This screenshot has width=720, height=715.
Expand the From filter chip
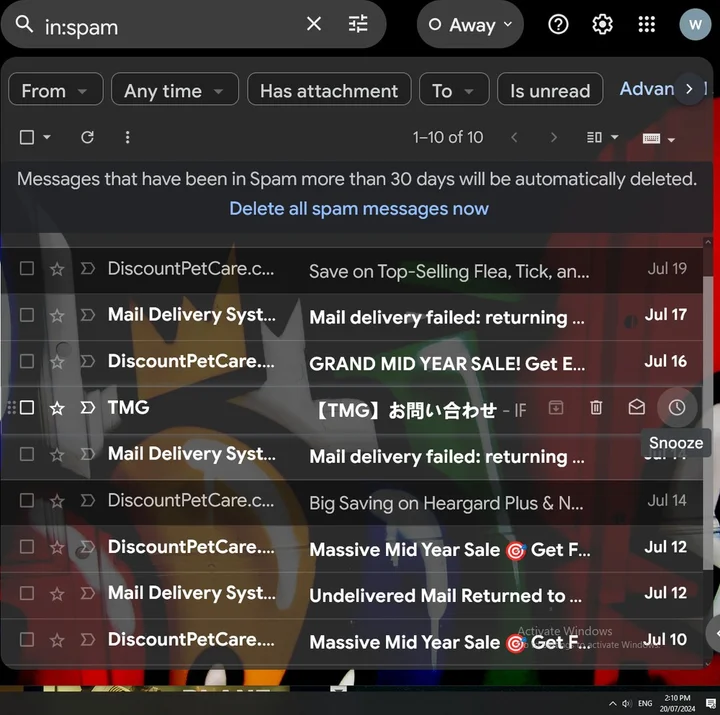click(x=56, y=90)
